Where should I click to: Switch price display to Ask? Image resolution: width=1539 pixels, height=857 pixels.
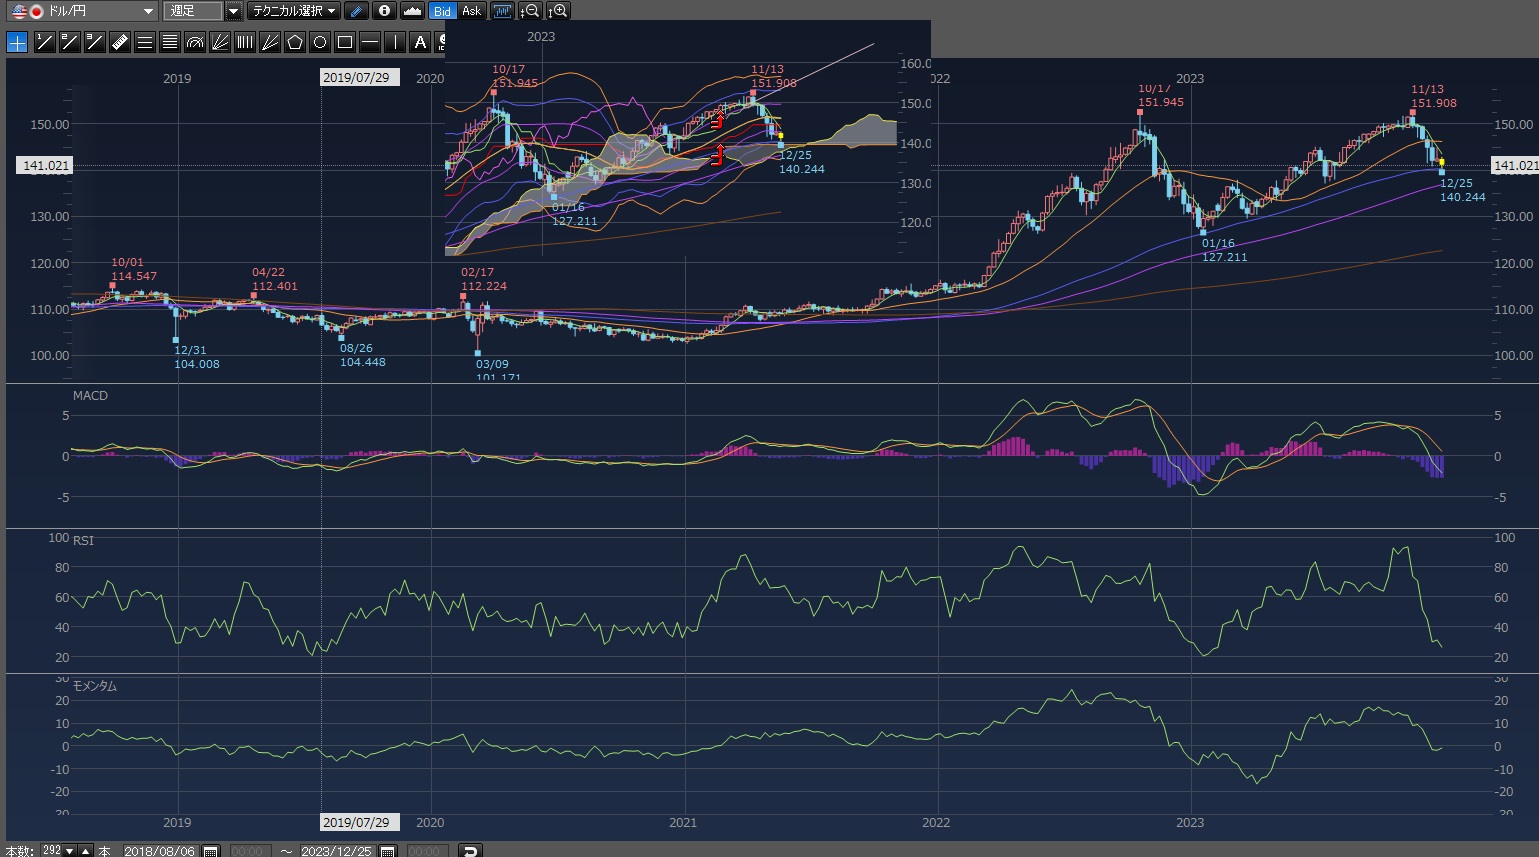471,11
